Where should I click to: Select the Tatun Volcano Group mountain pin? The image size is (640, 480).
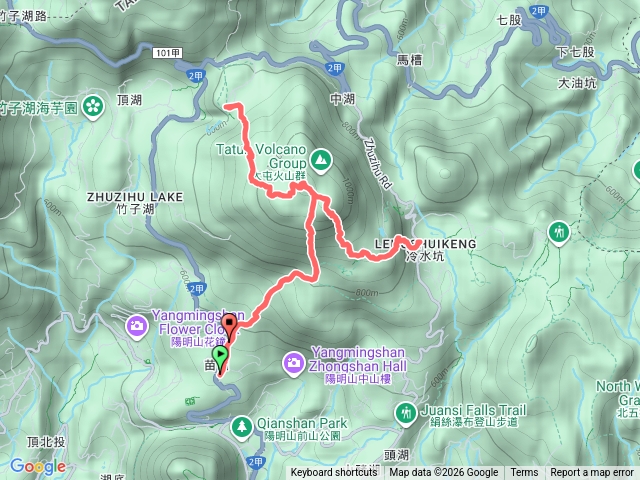321,160
